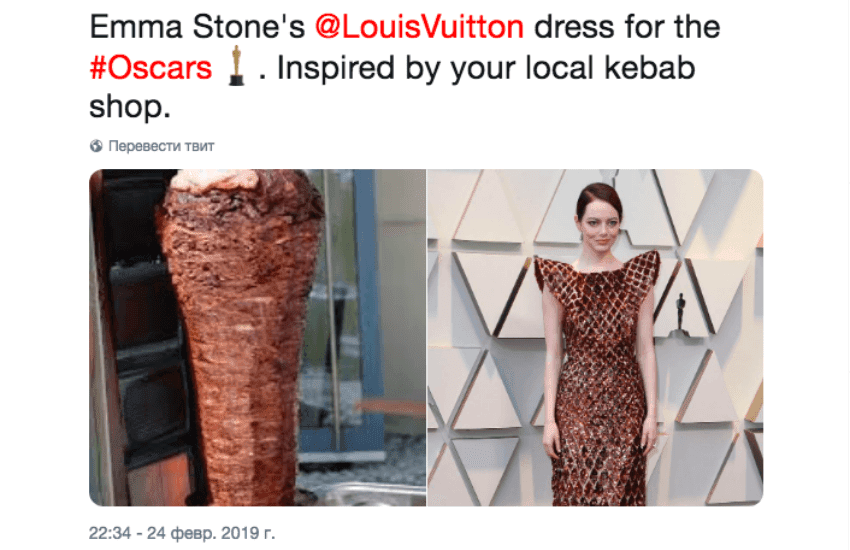
Task: Click the textured dress in right photo
Action: 600,379
